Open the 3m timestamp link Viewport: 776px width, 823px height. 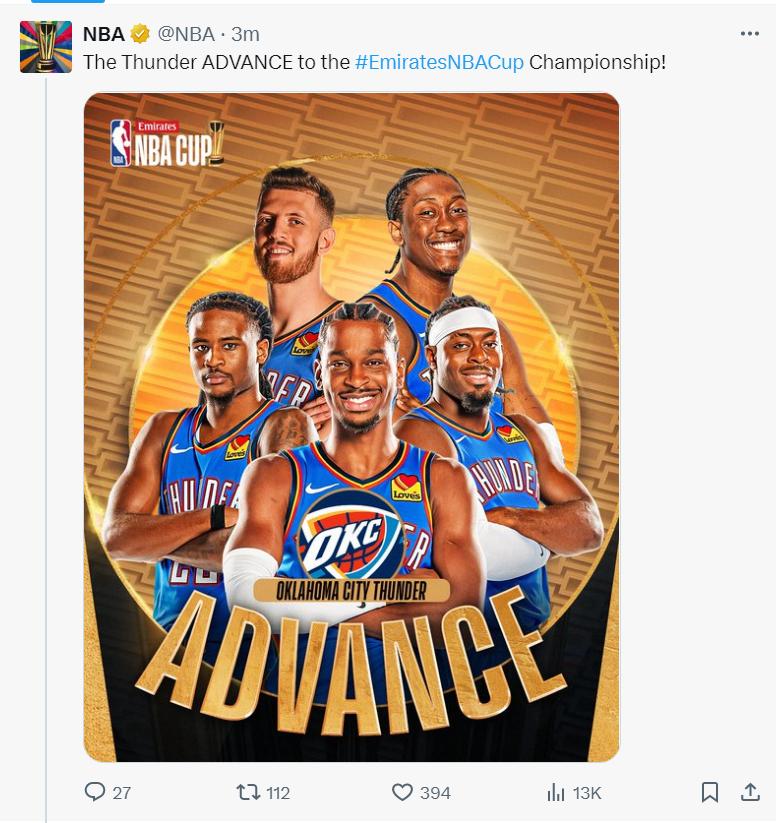(245, 34)
